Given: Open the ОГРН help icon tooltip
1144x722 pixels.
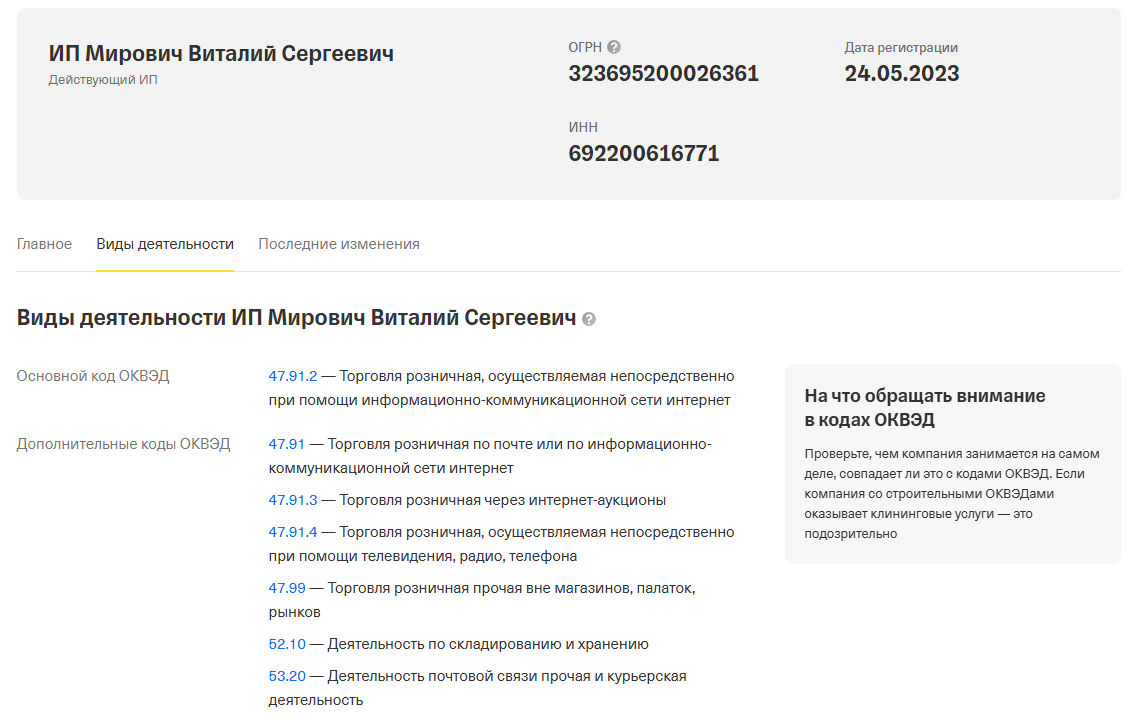Looking at the screenshot, I should tap(613, 46).
